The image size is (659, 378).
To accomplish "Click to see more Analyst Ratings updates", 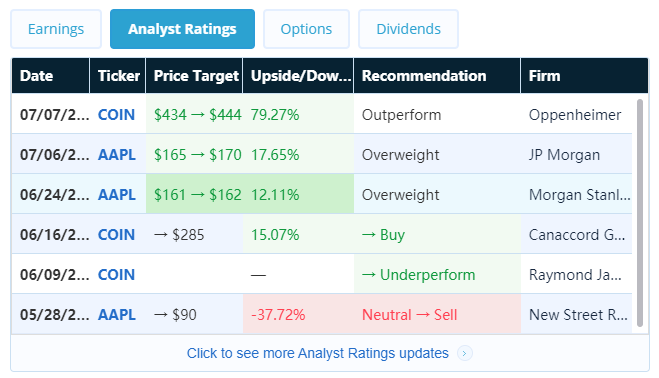I will (x=318, y=353).
